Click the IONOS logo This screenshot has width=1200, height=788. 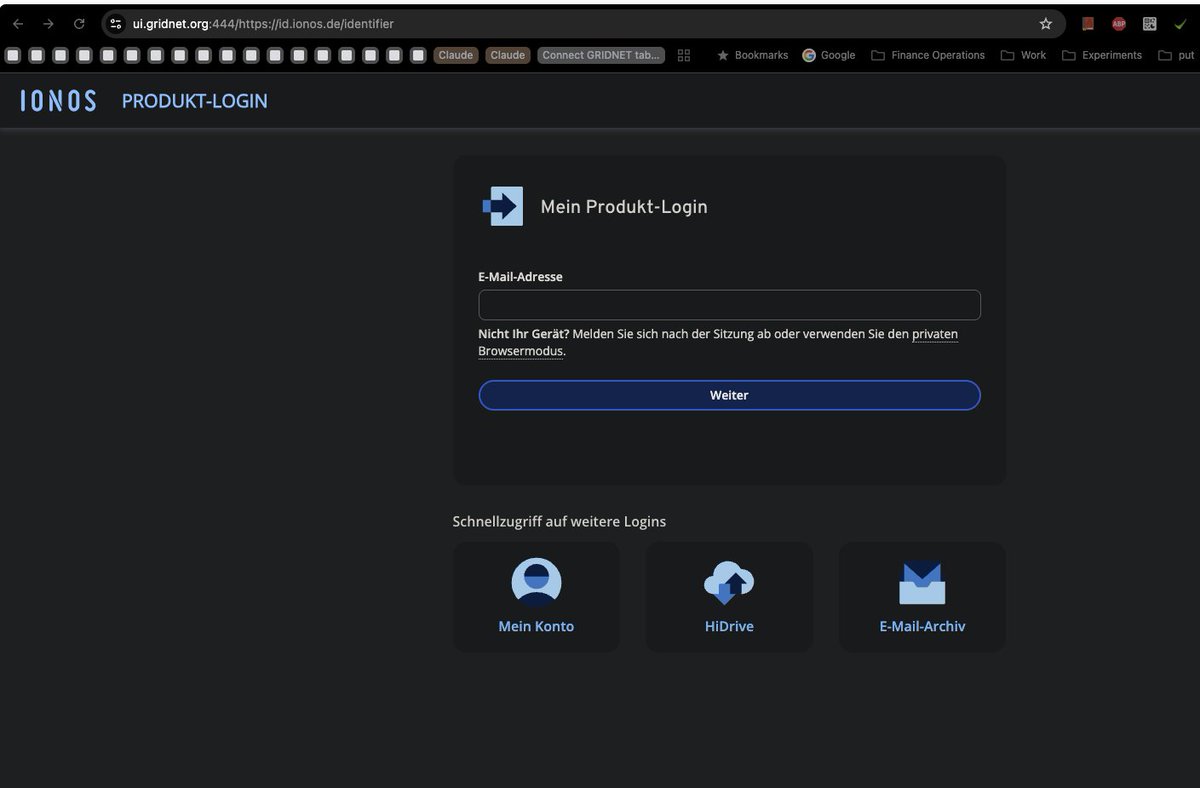pyautogui.click(x=58, y=100)
